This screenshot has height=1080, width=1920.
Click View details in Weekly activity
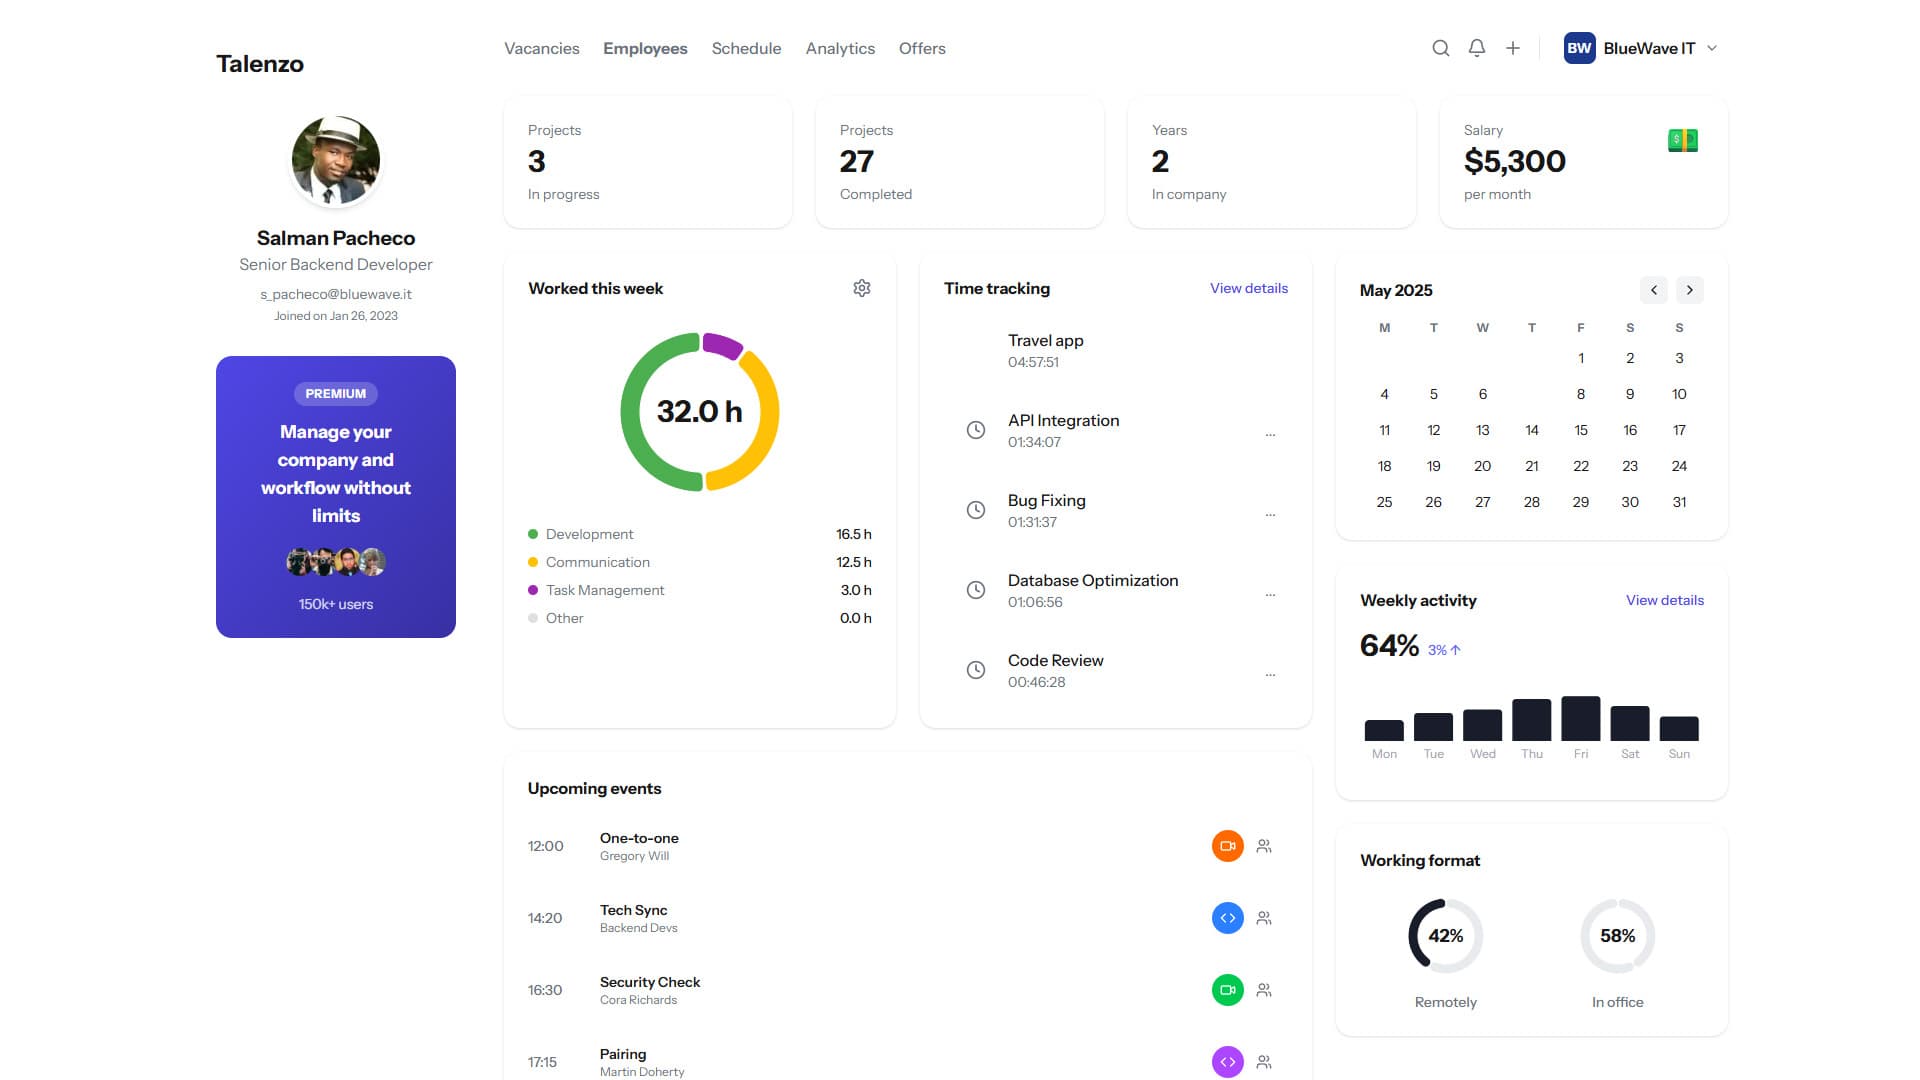[1664, 600]
